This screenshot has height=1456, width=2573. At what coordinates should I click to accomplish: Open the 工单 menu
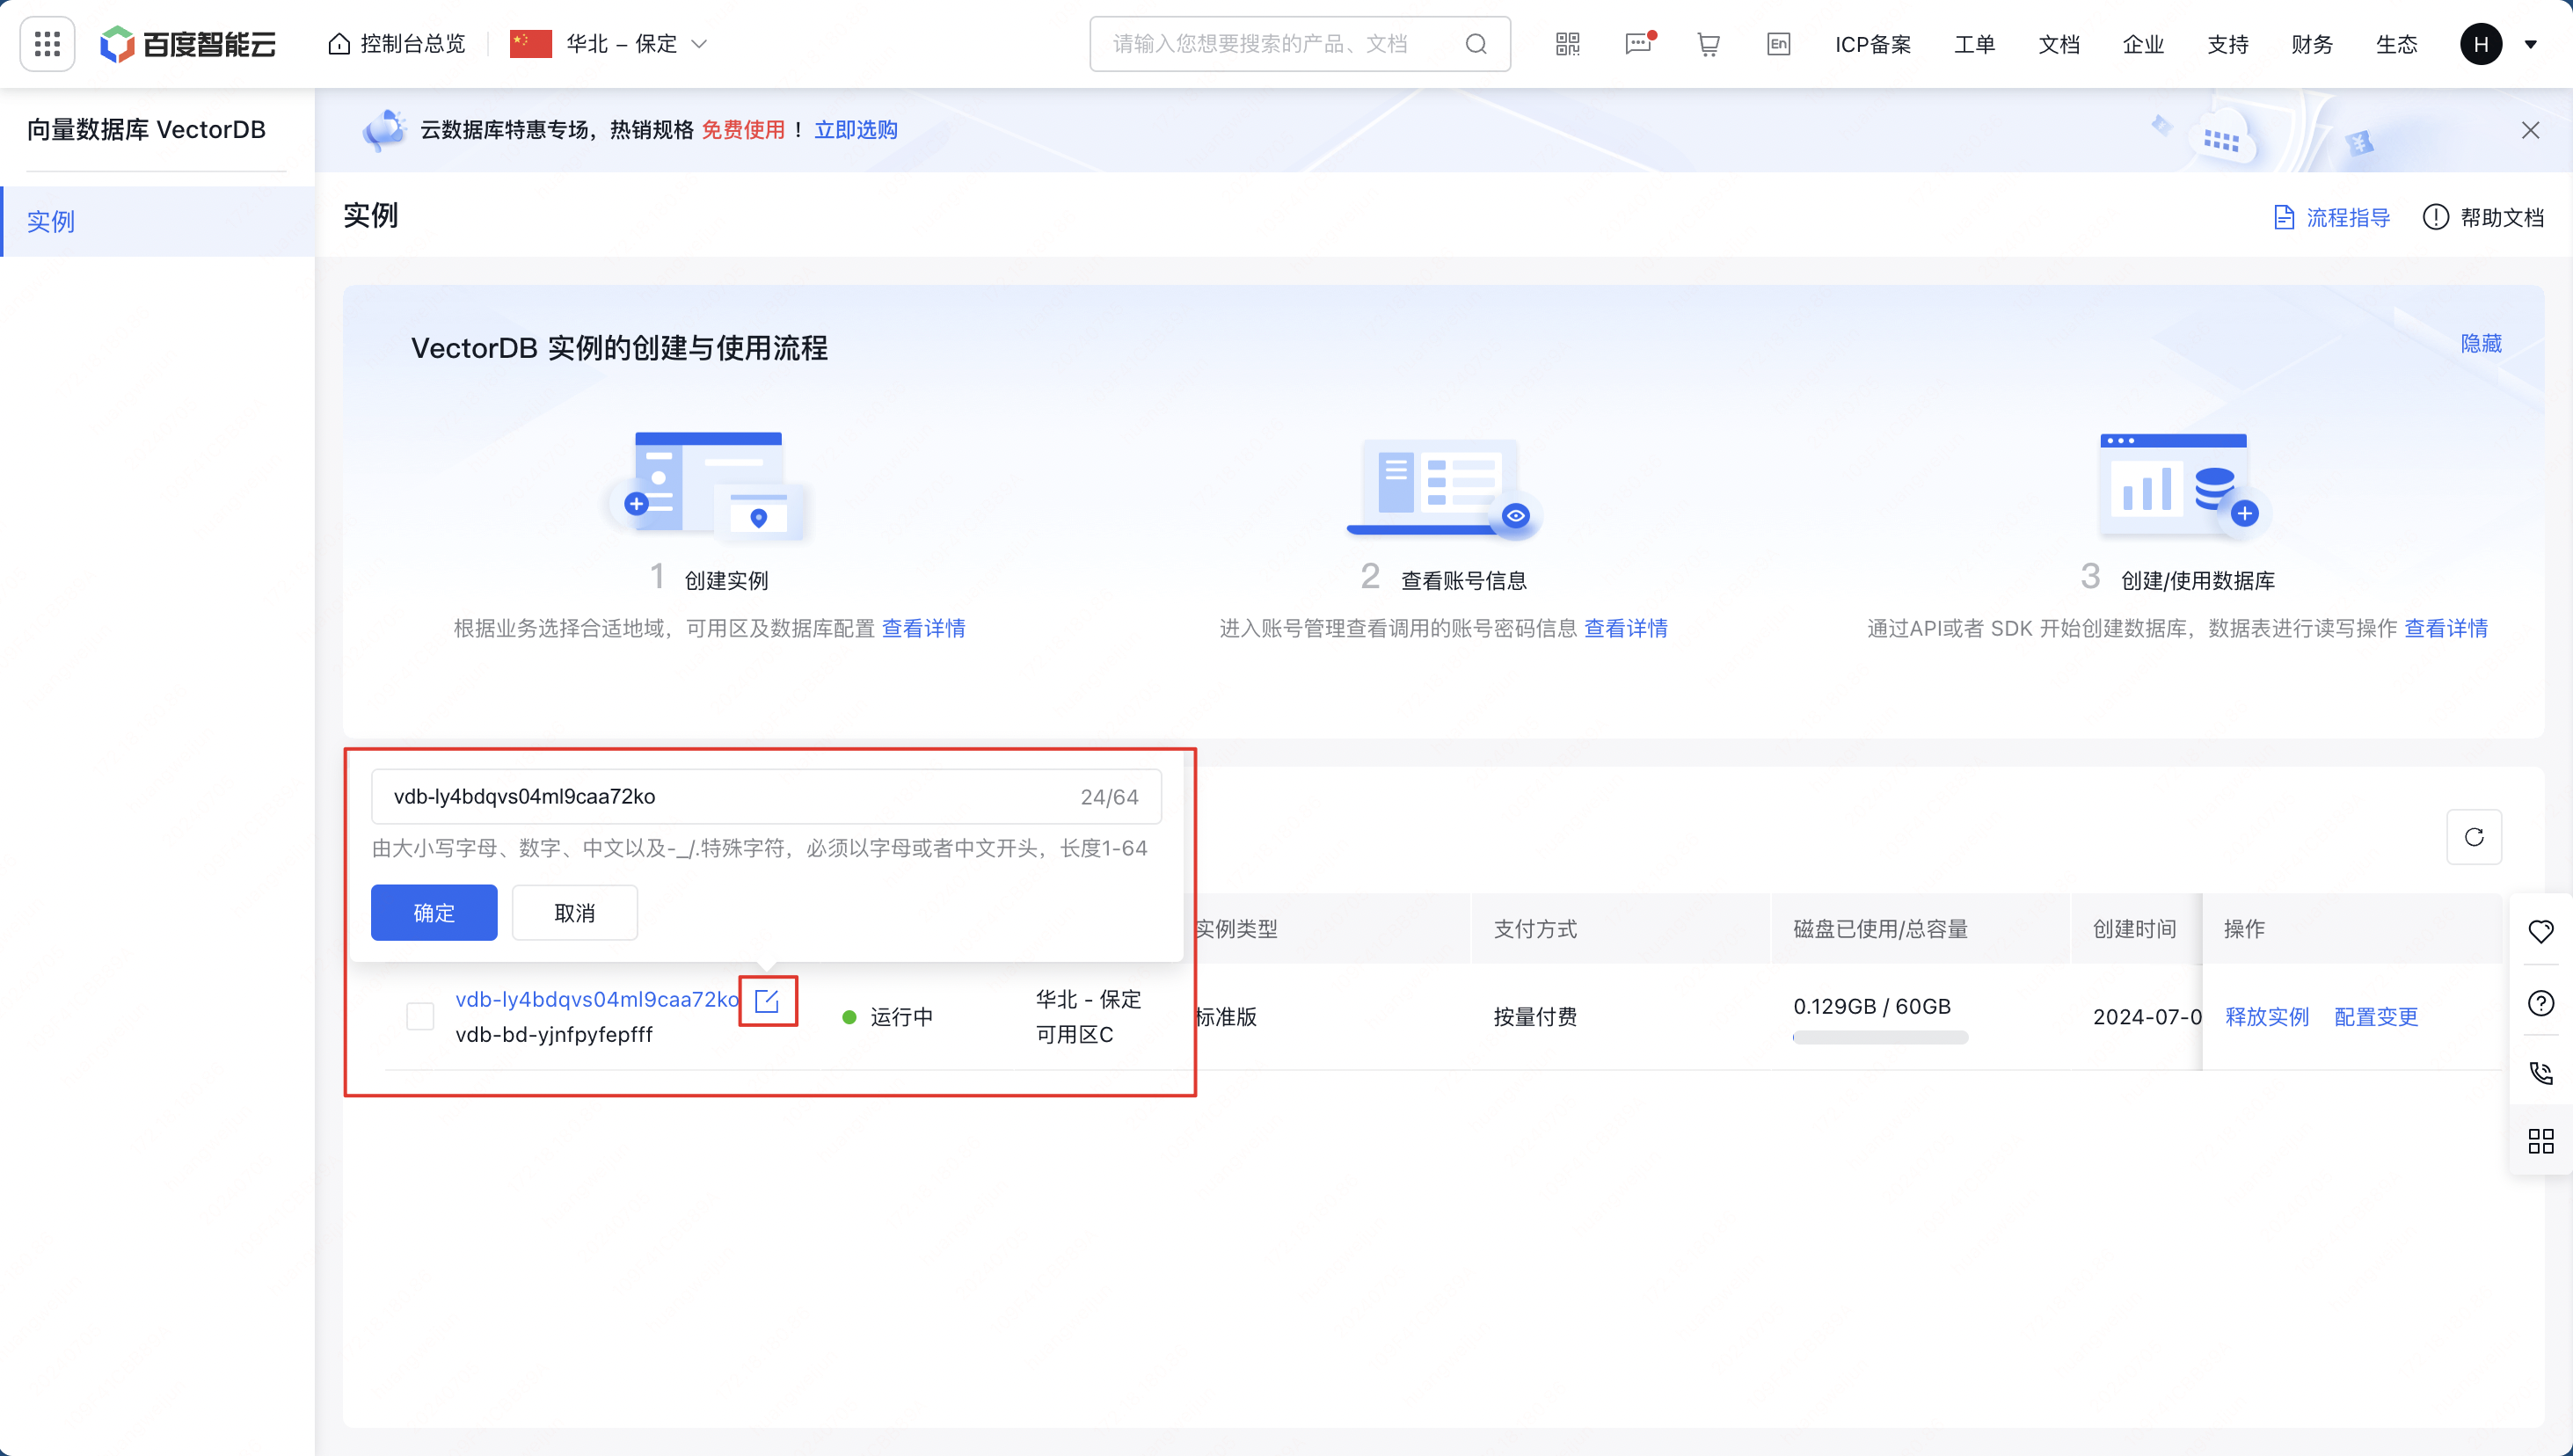point(1974,44)
